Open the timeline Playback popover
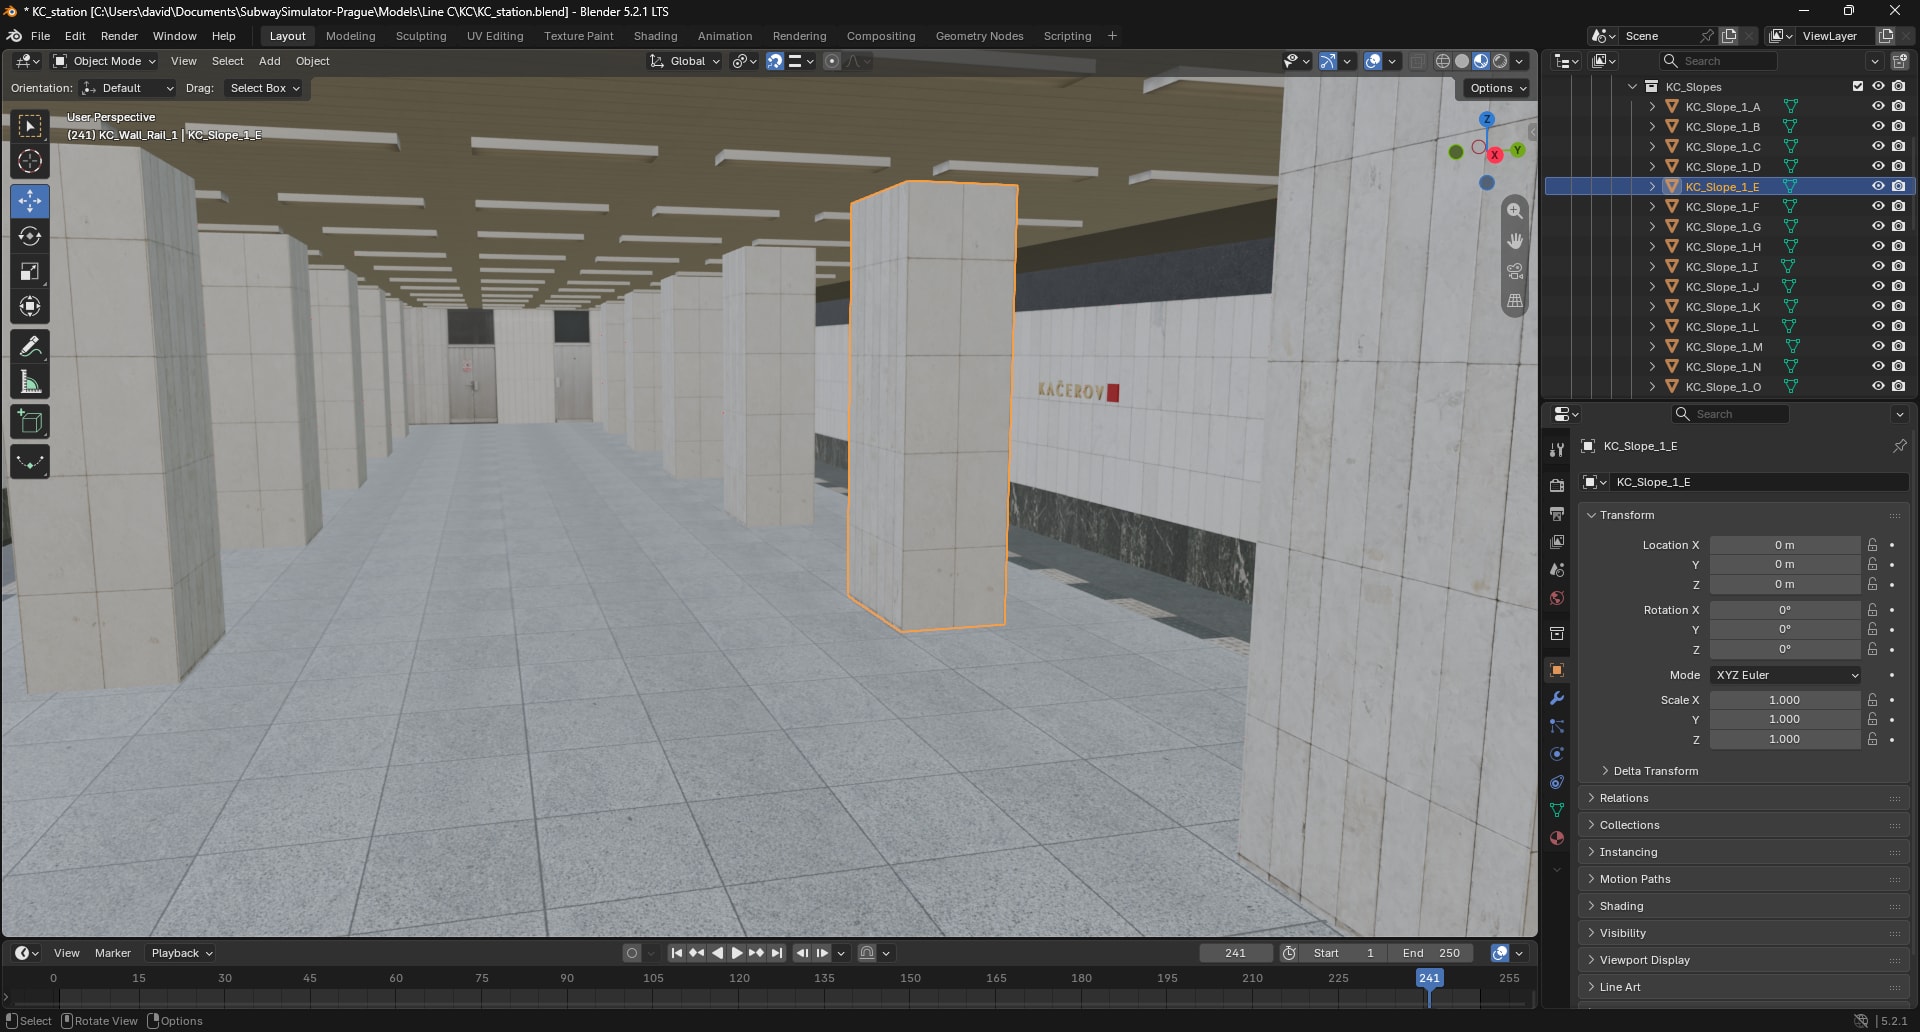 pyautogui.click(x=181, y=953)
